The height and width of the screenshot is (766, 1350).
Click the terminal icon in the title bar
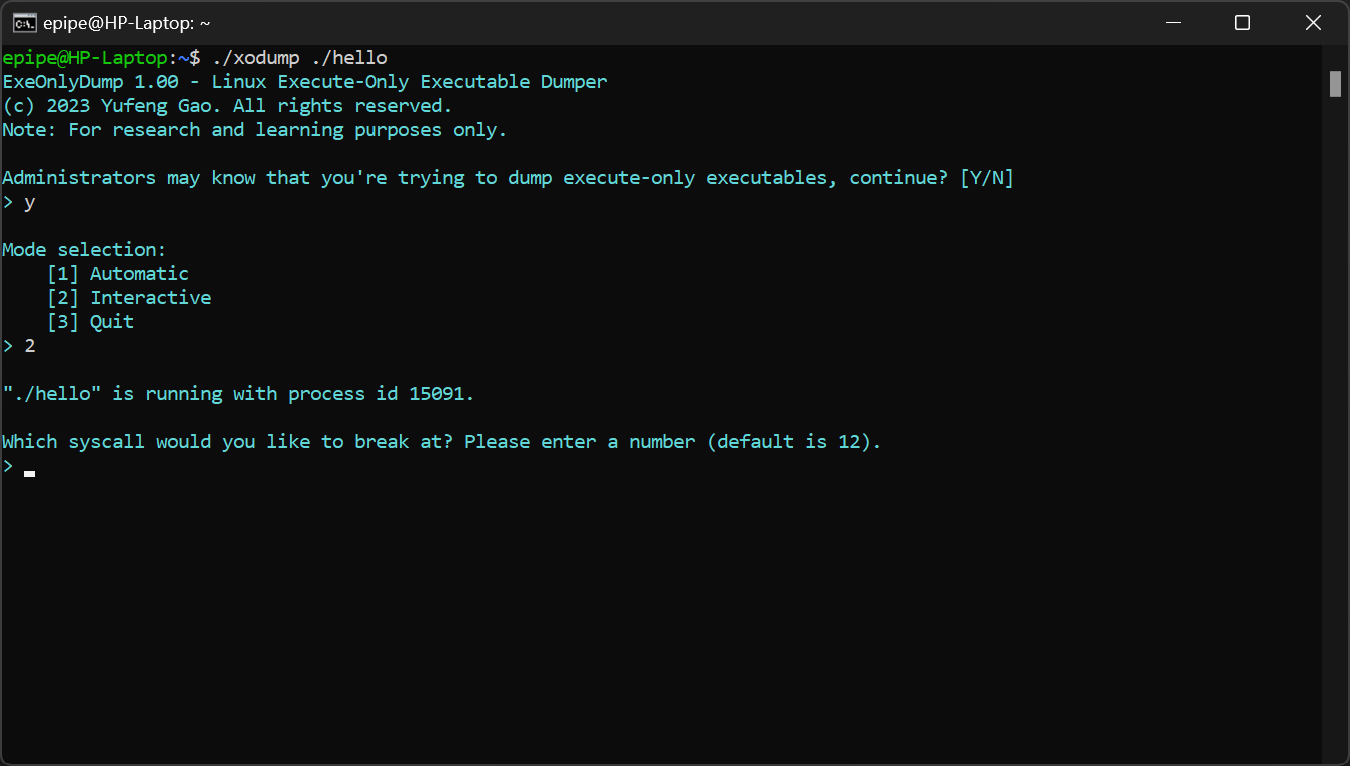[x=25, y=23]
